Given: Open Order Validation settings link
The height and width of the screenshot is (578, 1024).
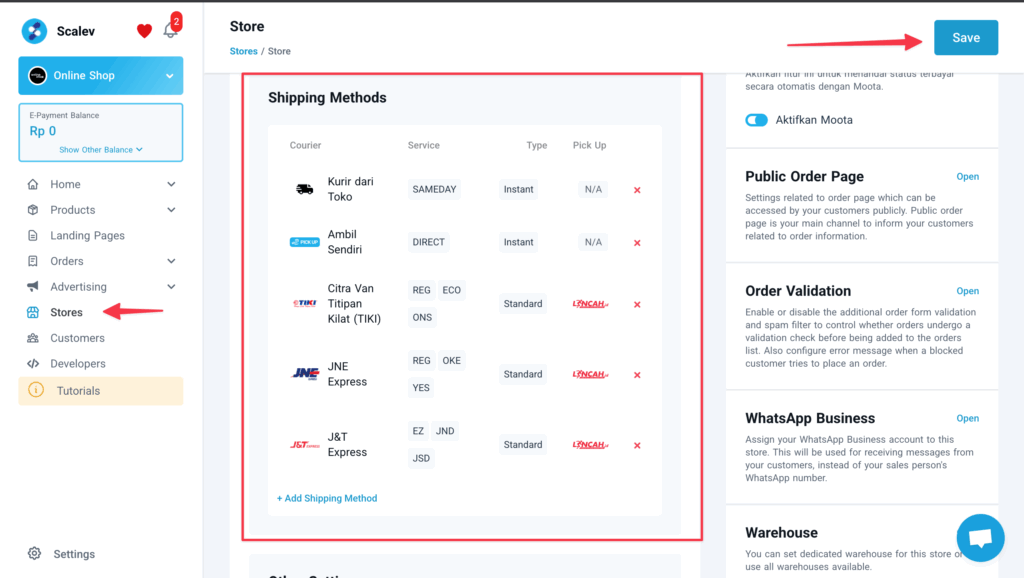Looking at the screenshot, I should [967, 291].
